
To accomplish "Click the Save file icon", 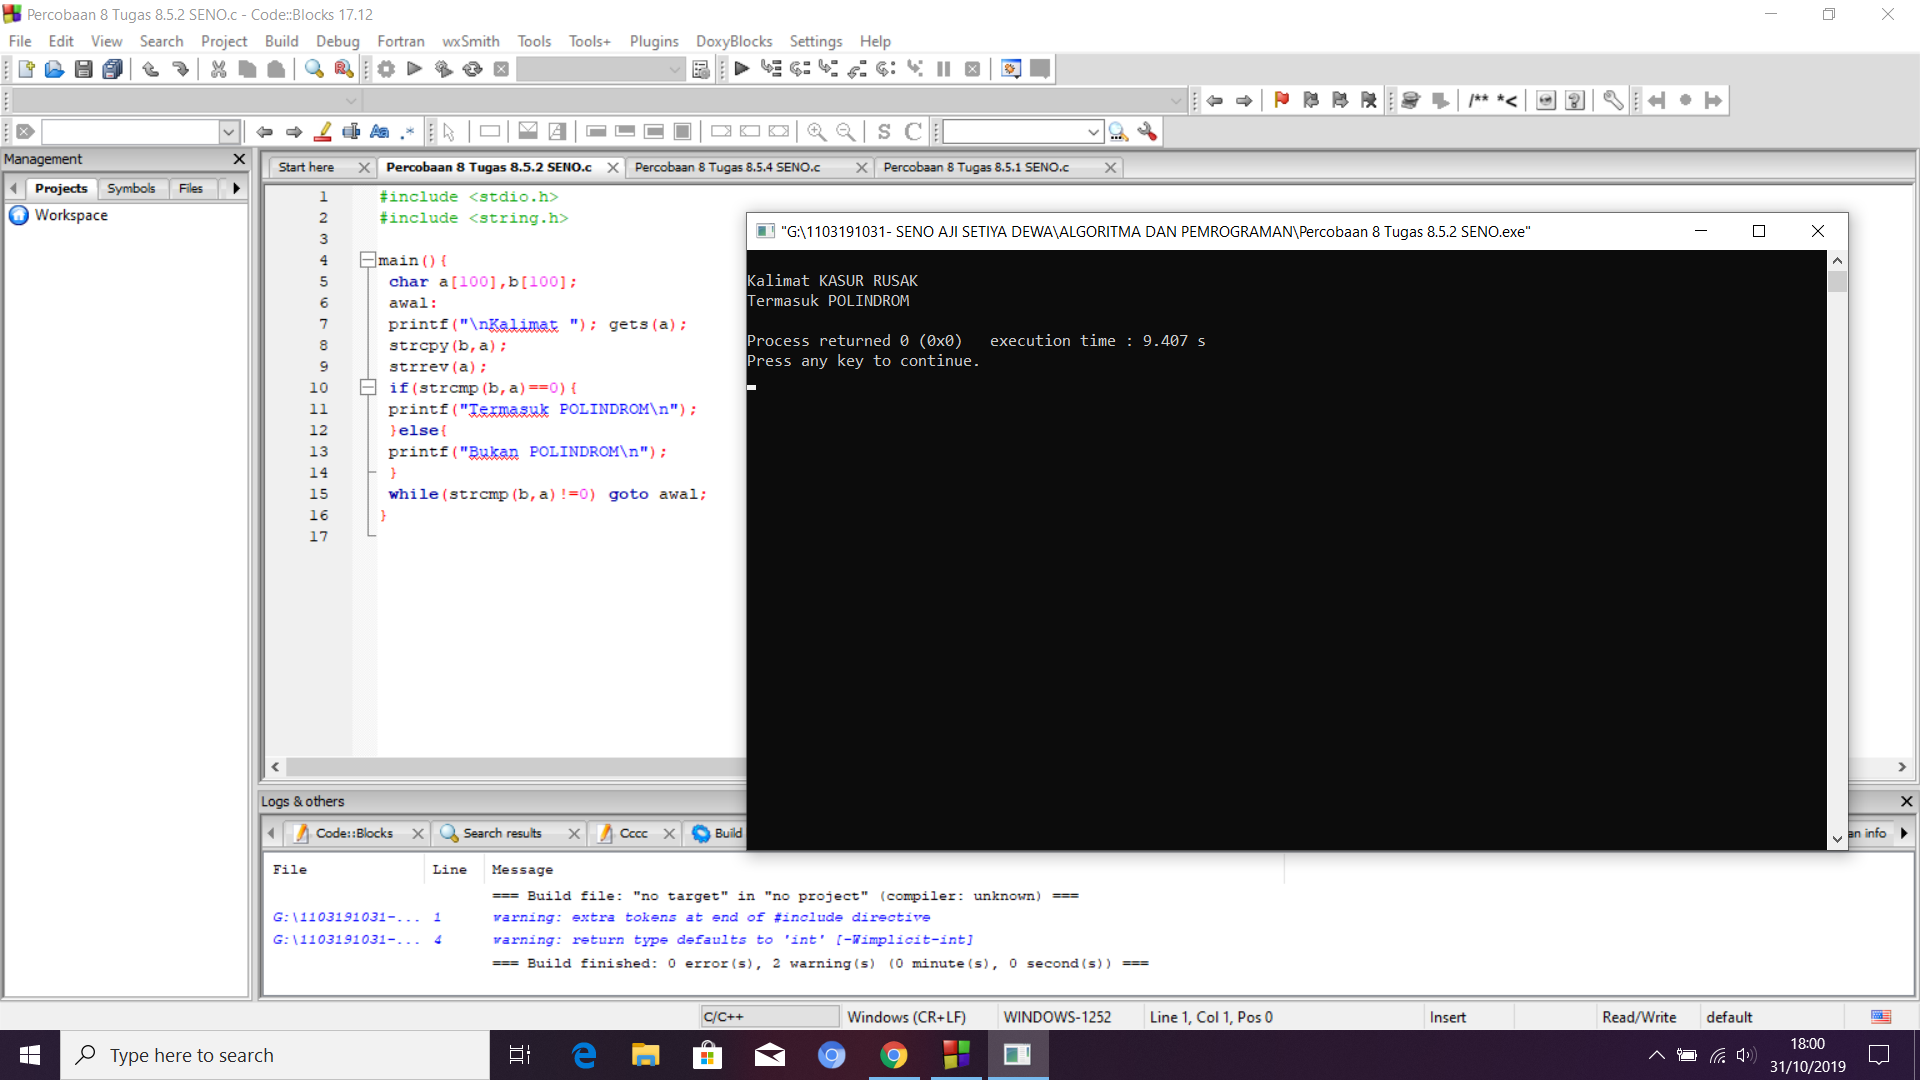I will pyautogui.click(x=84, y=69).
